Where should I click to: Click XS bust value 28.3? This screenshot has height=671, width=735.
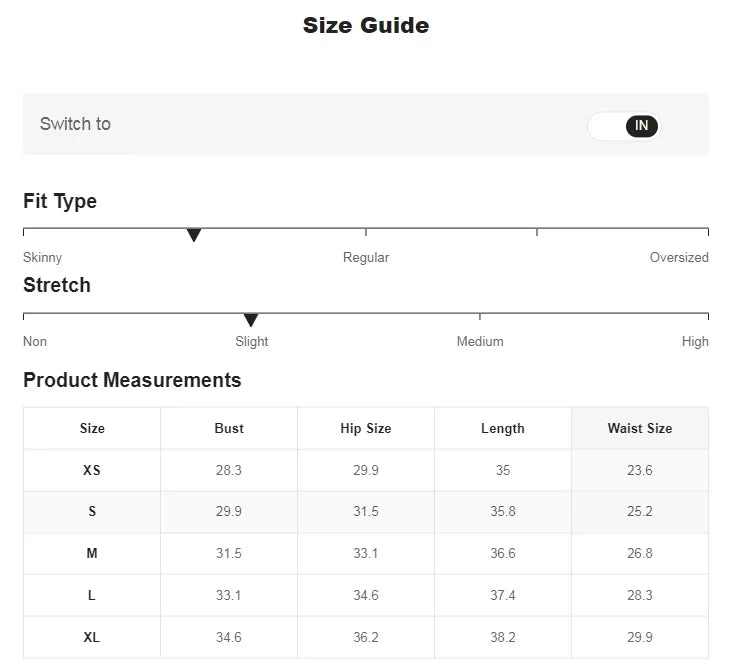(229, 470)
